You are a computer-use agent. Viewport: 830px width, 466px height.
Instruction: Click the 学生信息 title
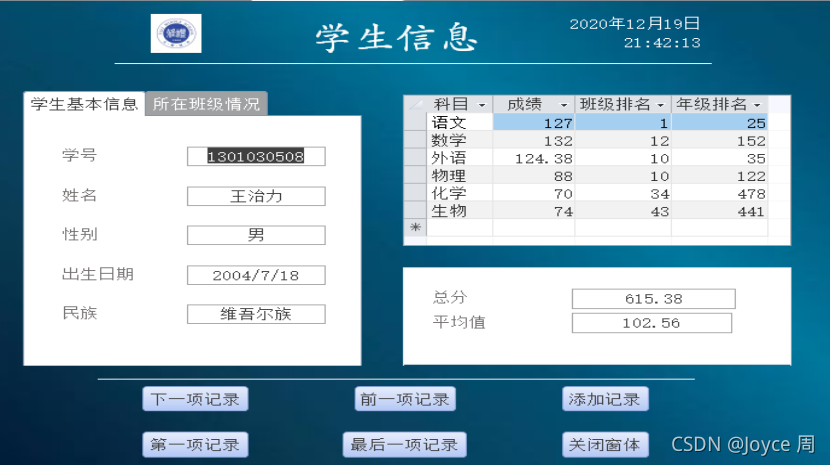pos(396,37)
